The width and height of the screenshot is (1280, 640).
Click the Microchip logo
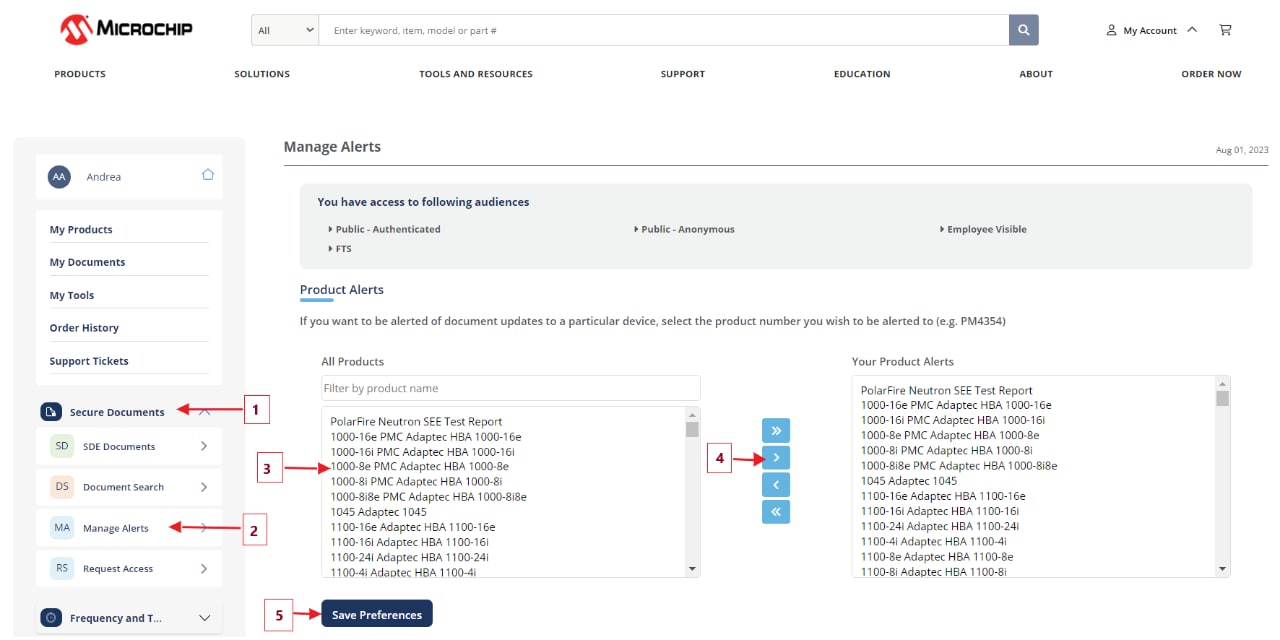tap(125, 28)
